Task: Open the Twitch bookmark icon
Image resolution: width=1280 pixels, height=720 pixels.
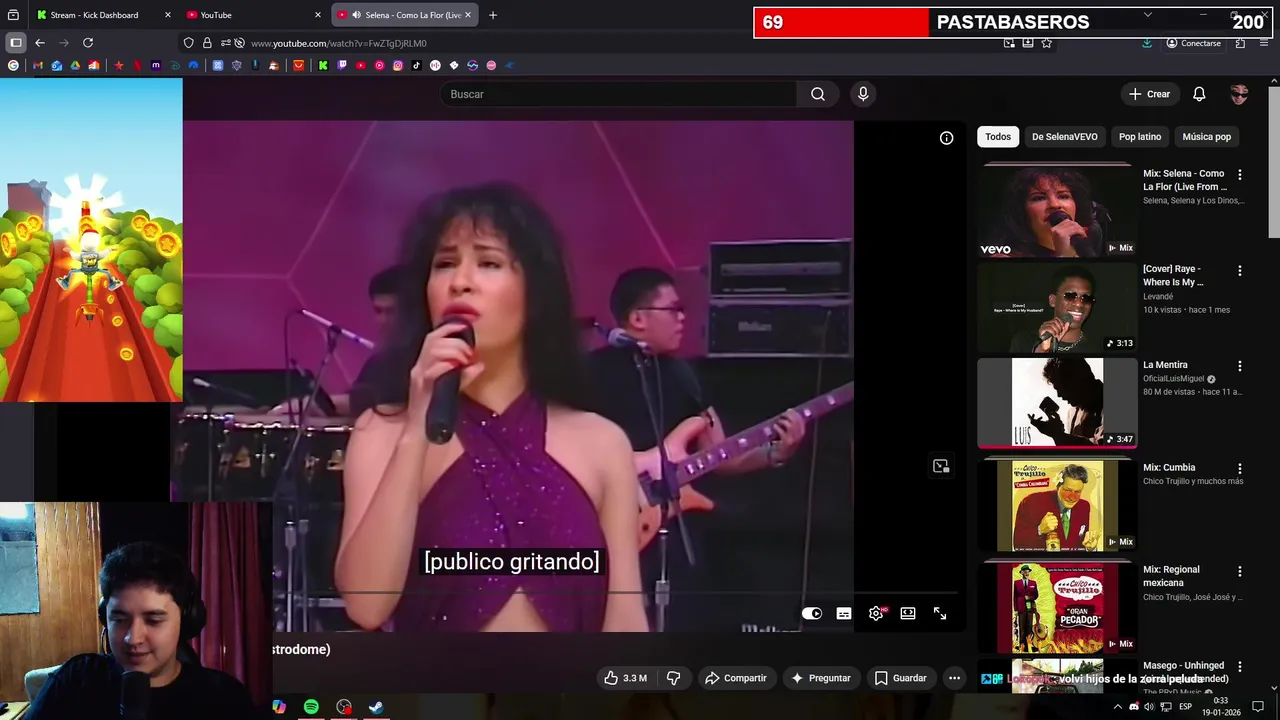Action: [x=342, y=65]
